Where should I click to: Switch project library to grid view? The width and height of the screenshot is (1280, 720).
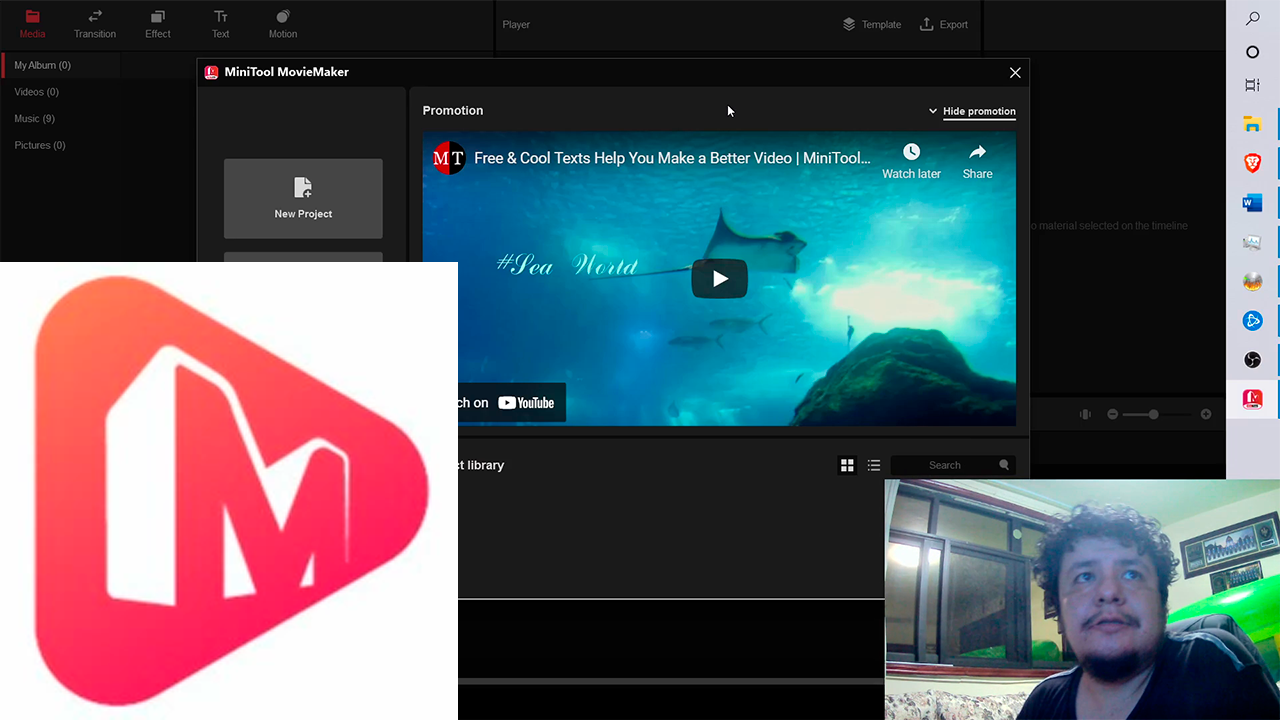[847, 465]
